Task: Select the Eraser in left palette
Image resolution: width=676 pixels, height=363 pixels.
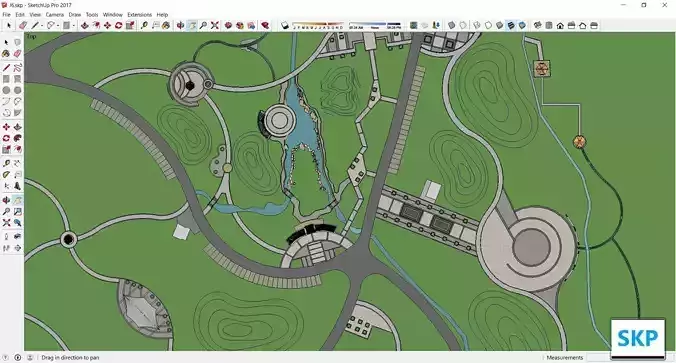Action: point(17,53)
